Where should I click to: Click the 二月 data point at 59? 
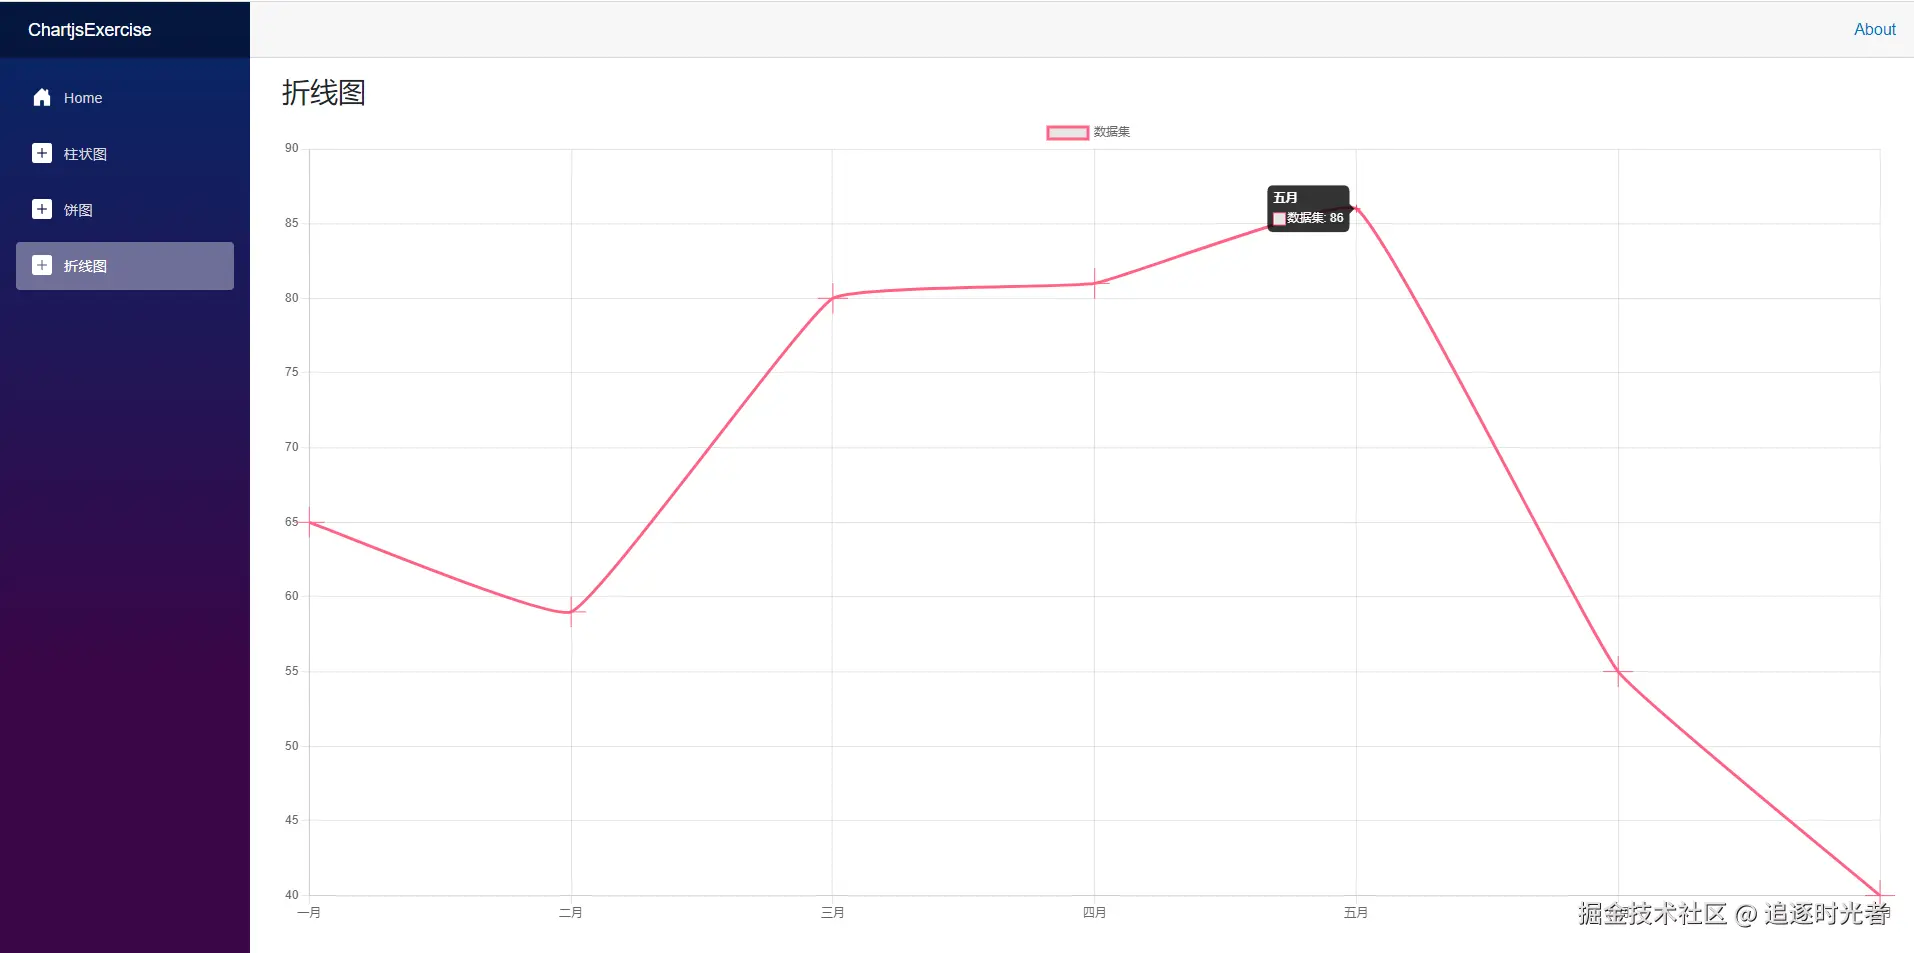click(x=571, y=611)
